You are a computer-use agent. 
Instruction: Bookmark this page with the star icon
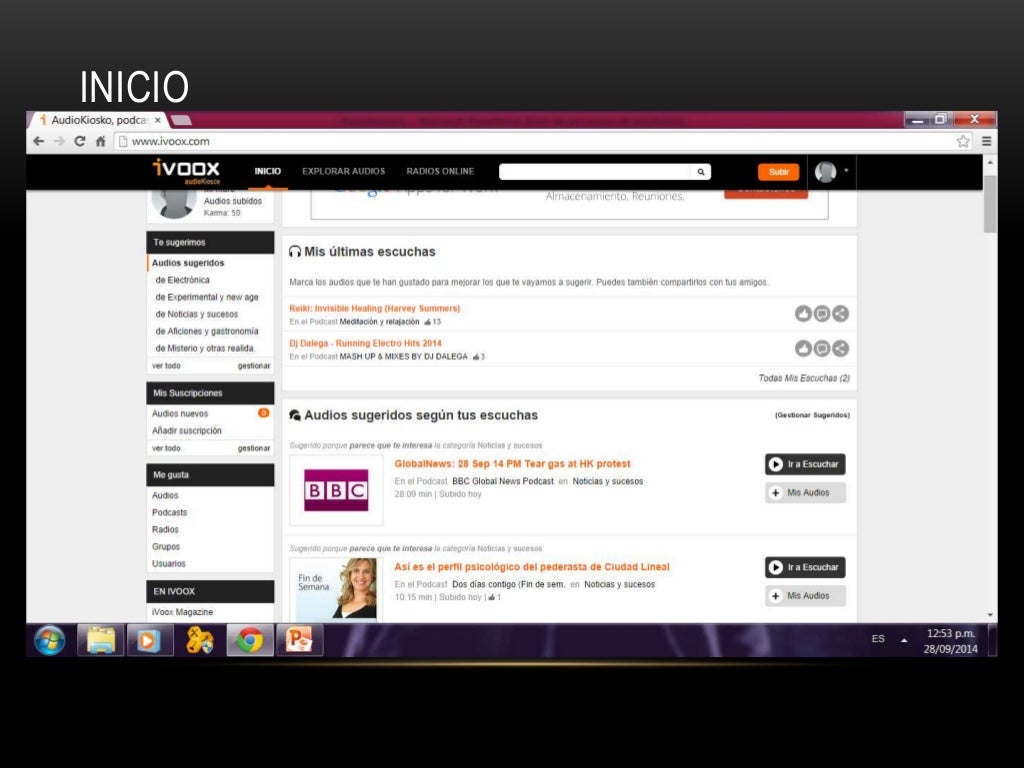click(x=963, y=141)
